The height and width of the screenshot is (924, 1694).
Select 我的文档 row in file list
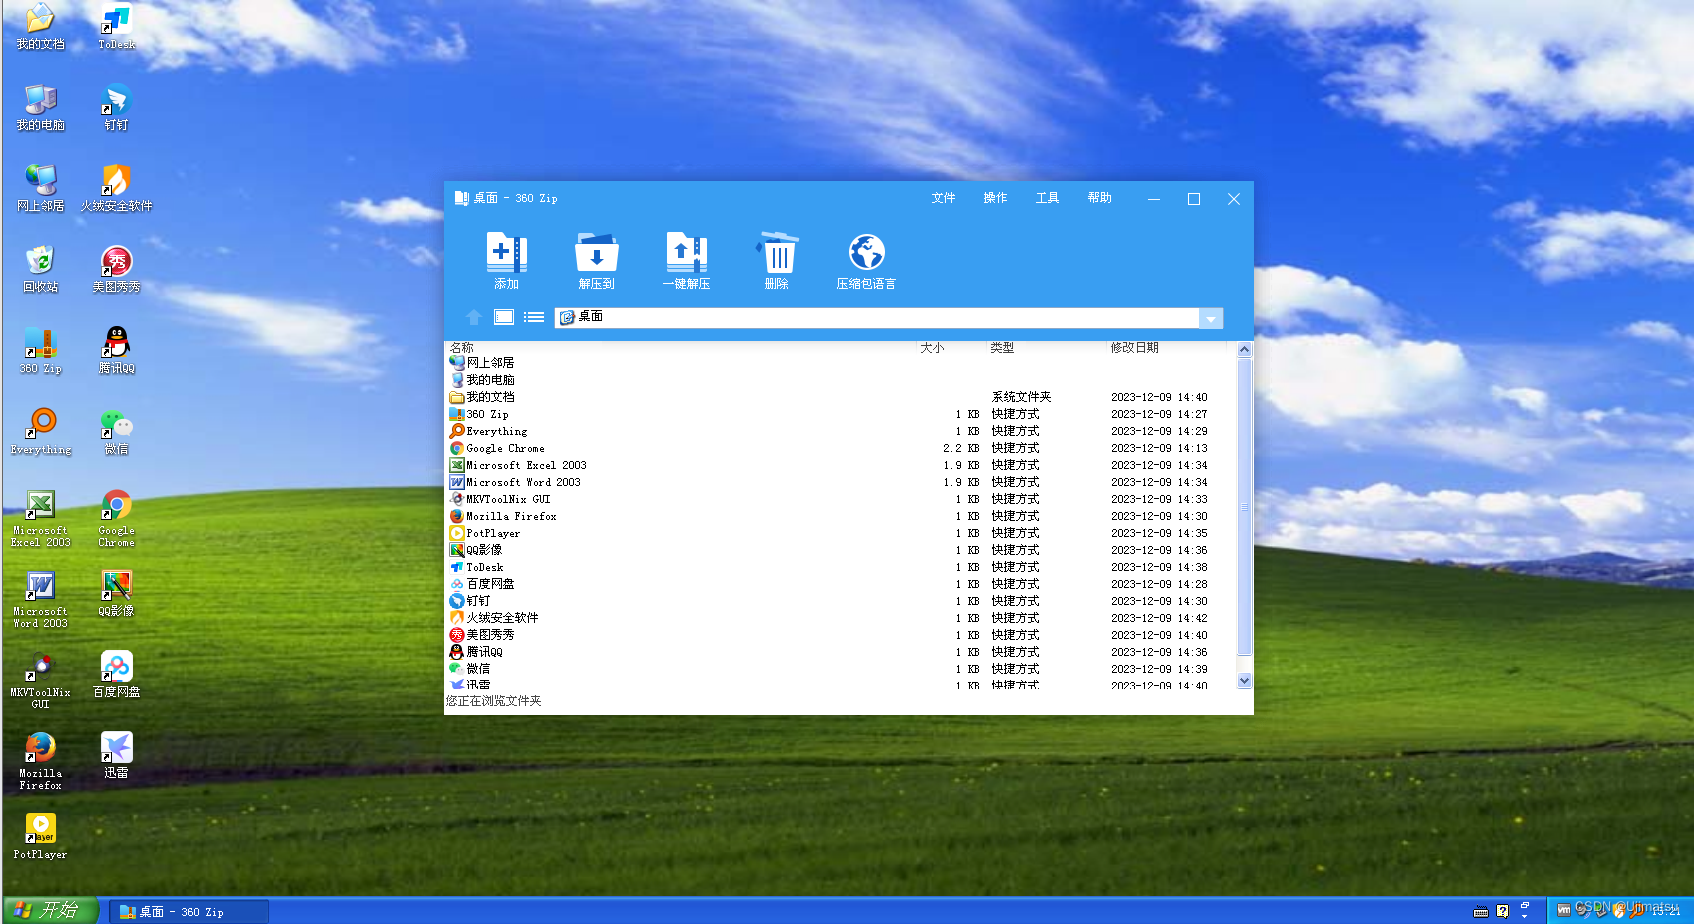pyautogui.click(x=840, y=397)
